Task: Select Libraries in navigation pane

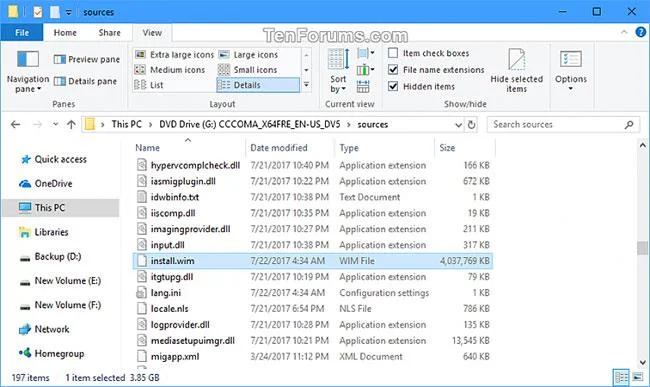Action: point(44,232)
